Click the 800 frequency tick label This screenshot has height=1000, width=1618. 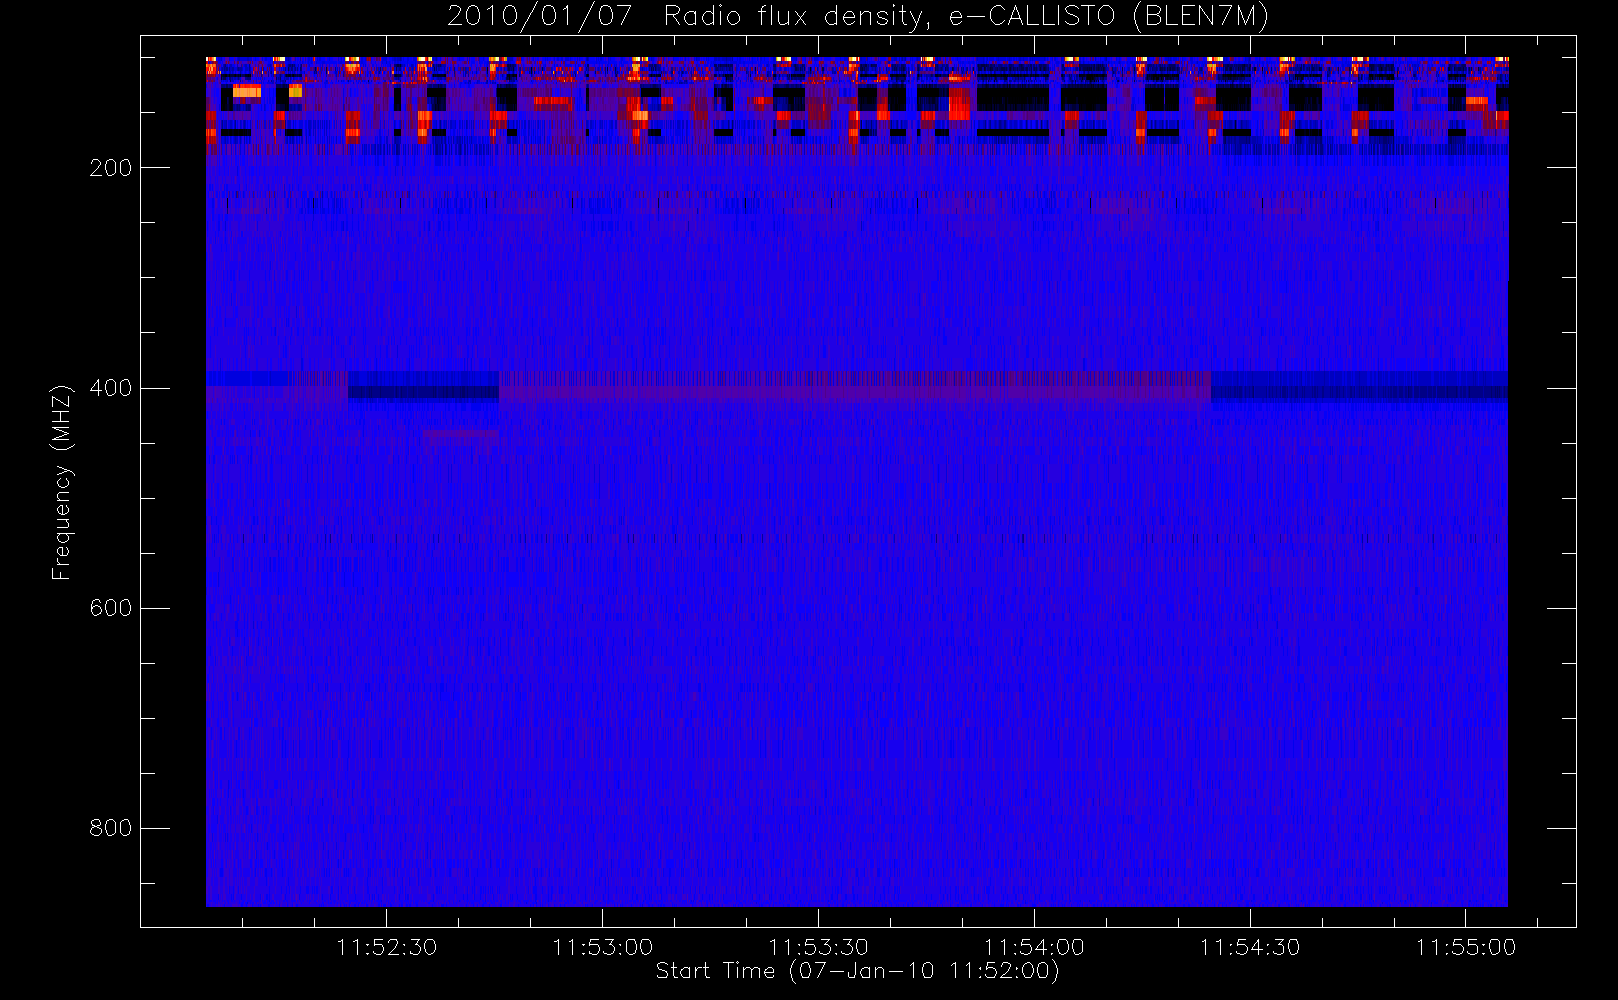111,828
